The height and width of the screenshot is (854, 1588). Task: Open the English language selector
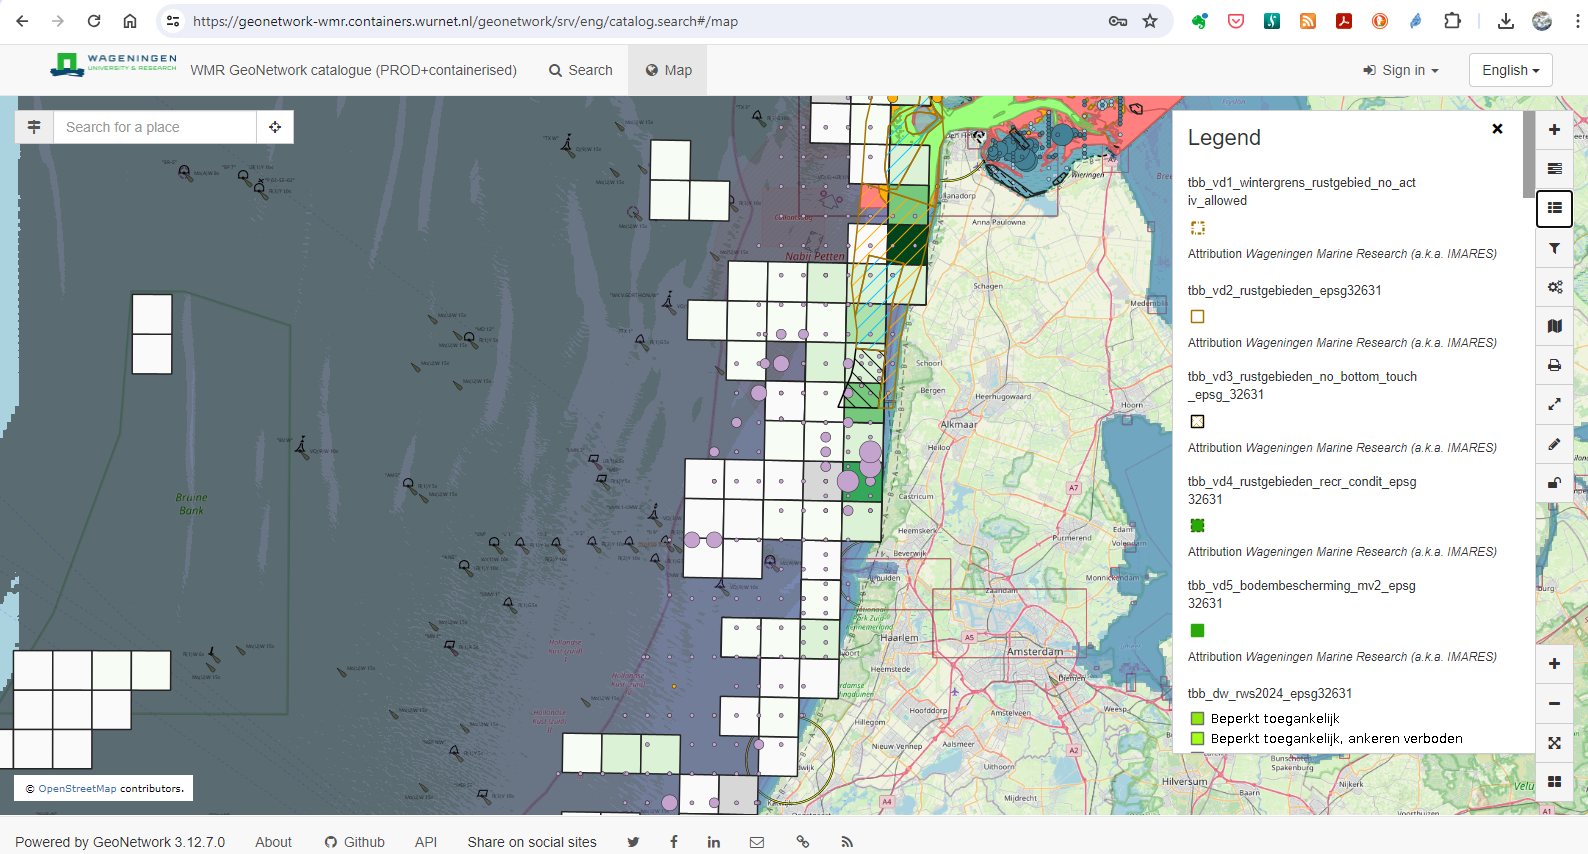pos(1510,70)
